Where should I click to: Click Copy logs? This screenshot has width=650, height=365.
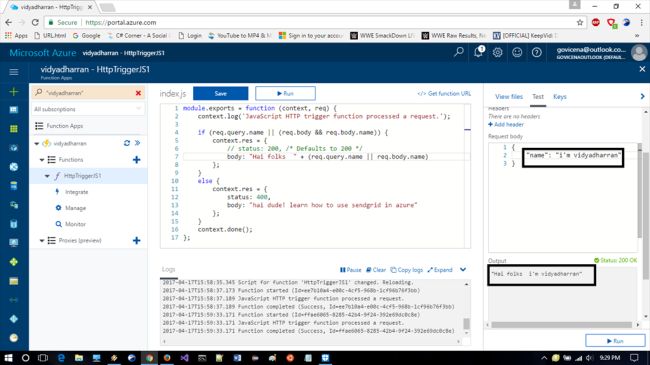click(407, 270)
